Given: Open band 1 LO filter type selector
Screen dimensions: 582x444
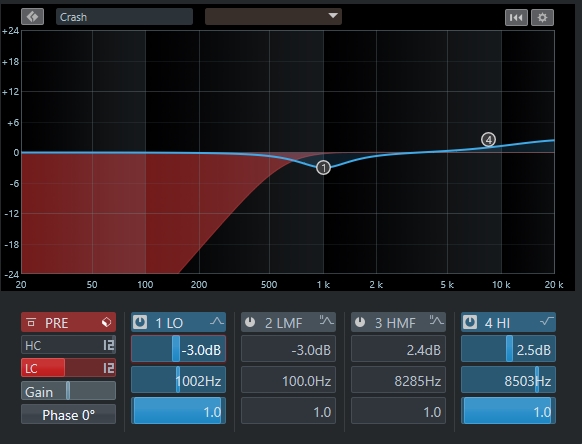Looking at the screenshot, I should [217, 321].
